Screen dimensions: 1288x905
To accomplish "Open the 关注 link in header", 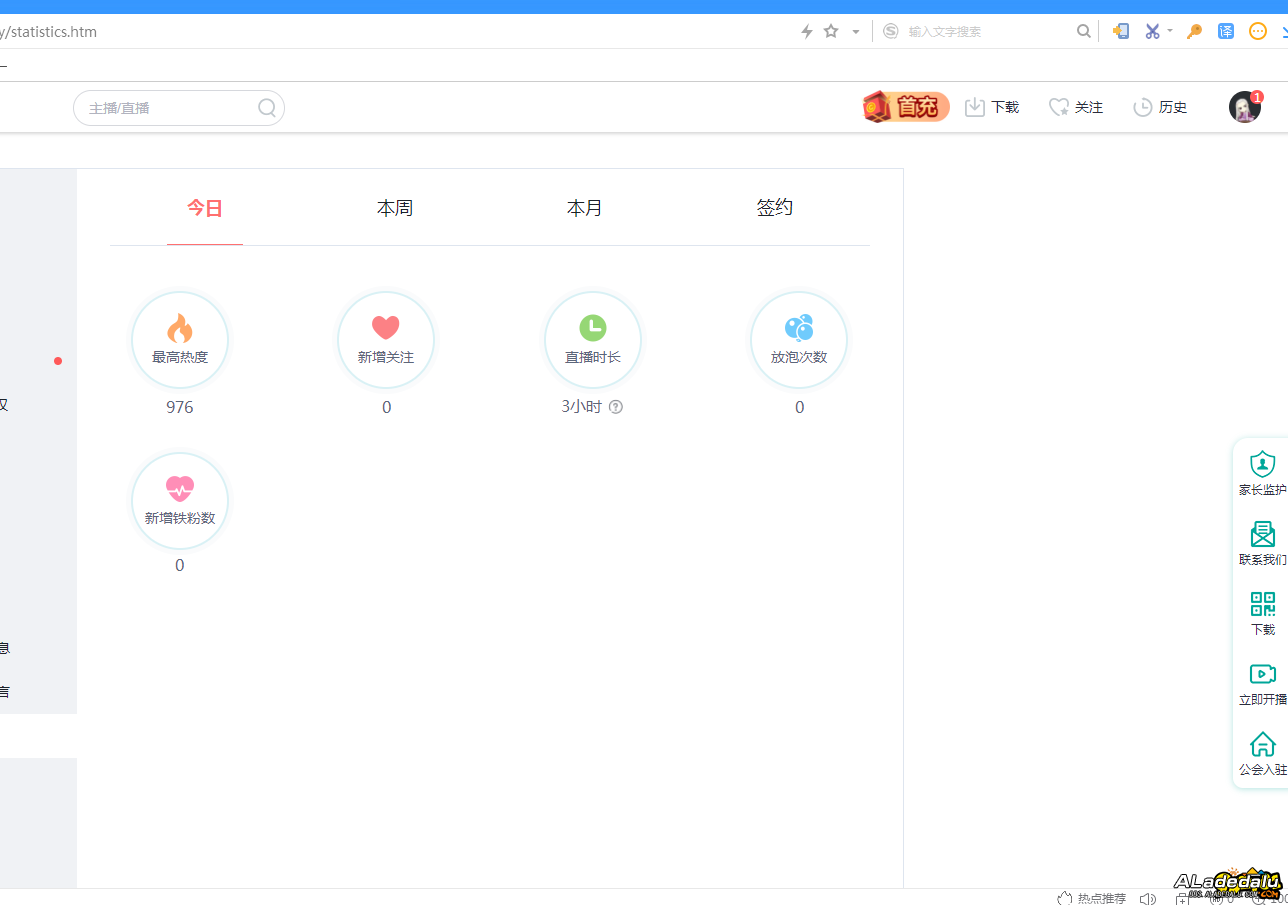I will [x=1076, y=107].
